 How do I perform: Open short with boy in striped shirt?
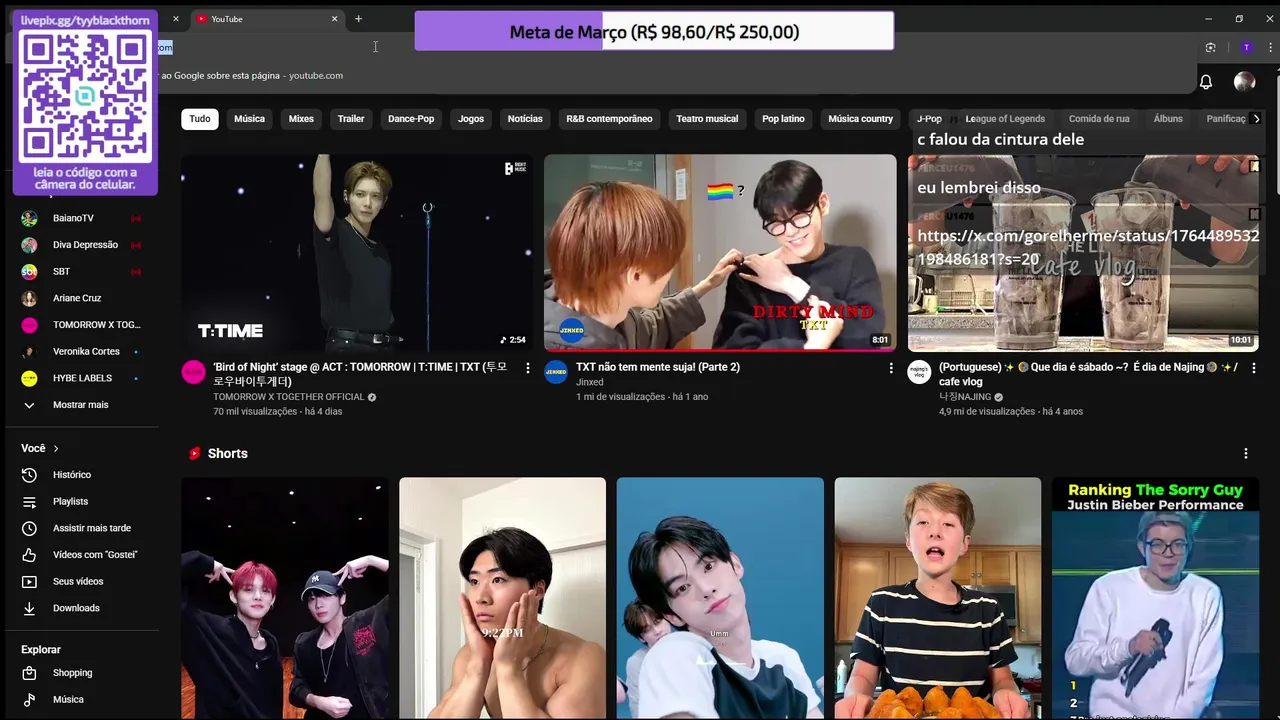click(x=938, y=598)
